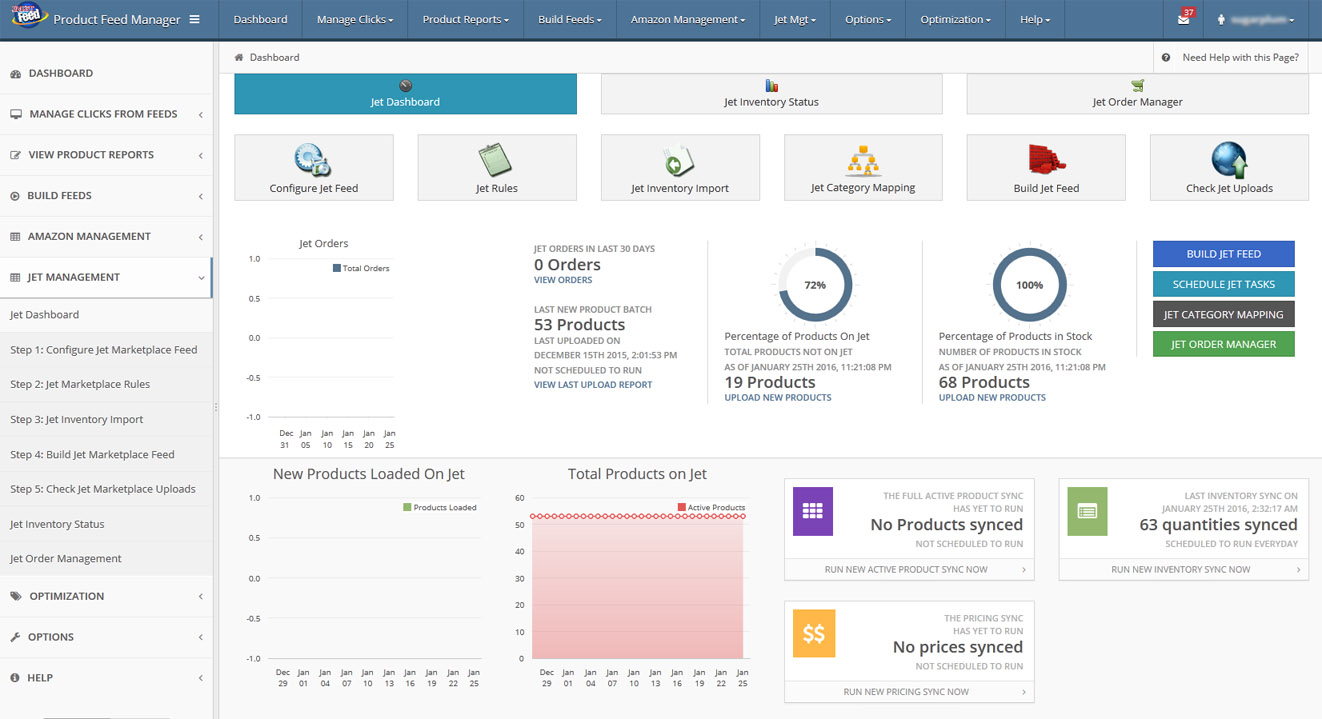Open Jet Category Mapping hierarchy icon

(862, 160)
